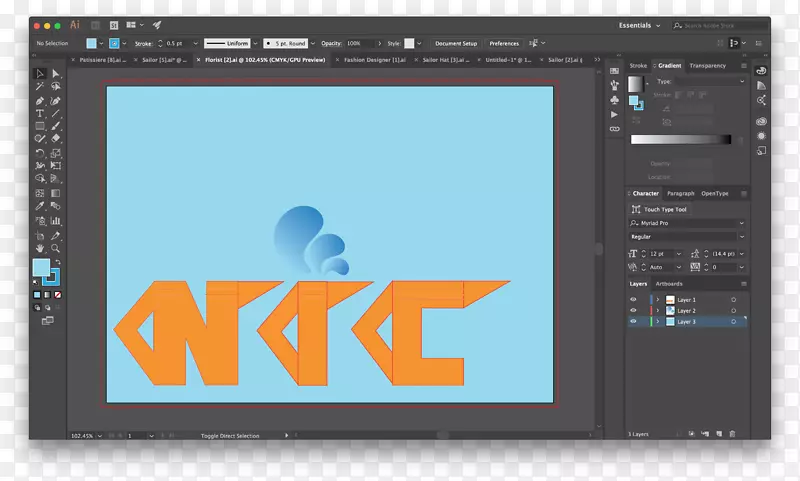Toggle visibility of Layer 2
The height and width of the screenshot is (481, 800).
(633, 311)
